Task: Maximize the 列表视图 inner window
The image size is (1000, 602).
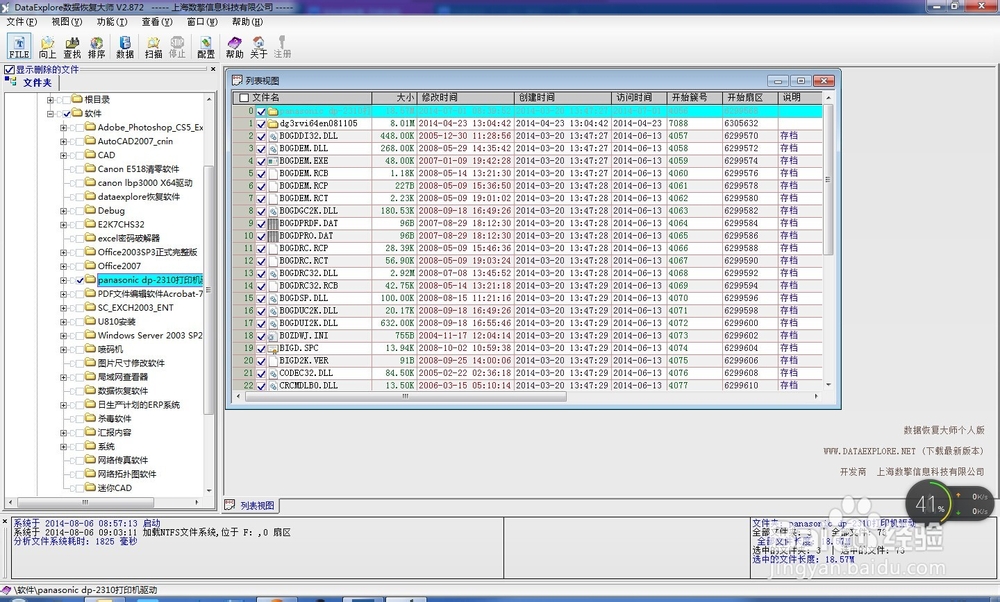Action: [x=800, y=80]
